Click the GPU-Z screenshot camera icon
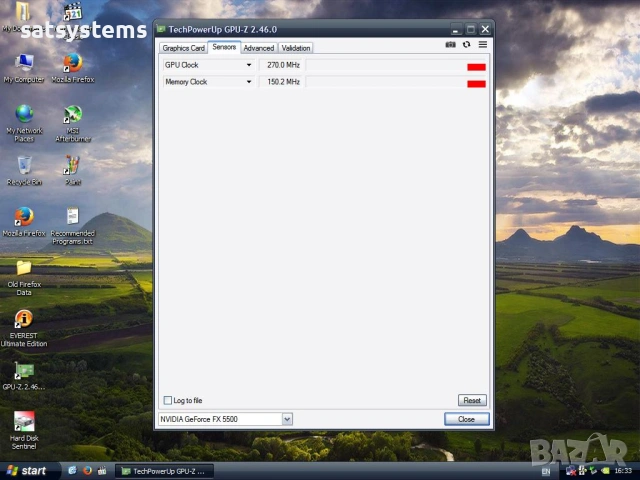 point(450,44)
